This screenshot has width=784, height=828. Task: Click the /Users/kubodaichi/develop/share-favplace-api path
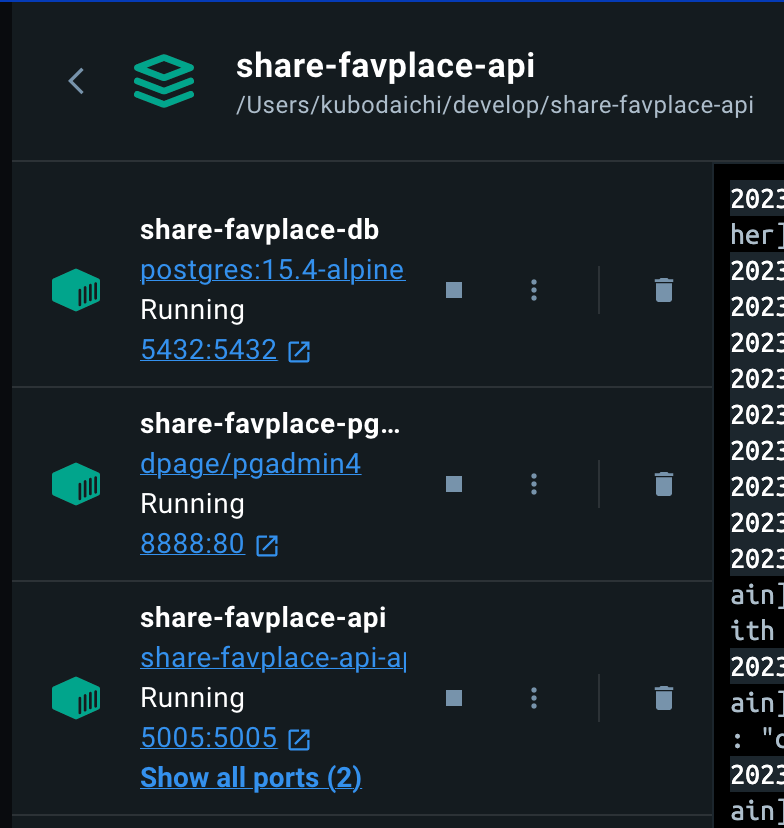click(495, 105)
